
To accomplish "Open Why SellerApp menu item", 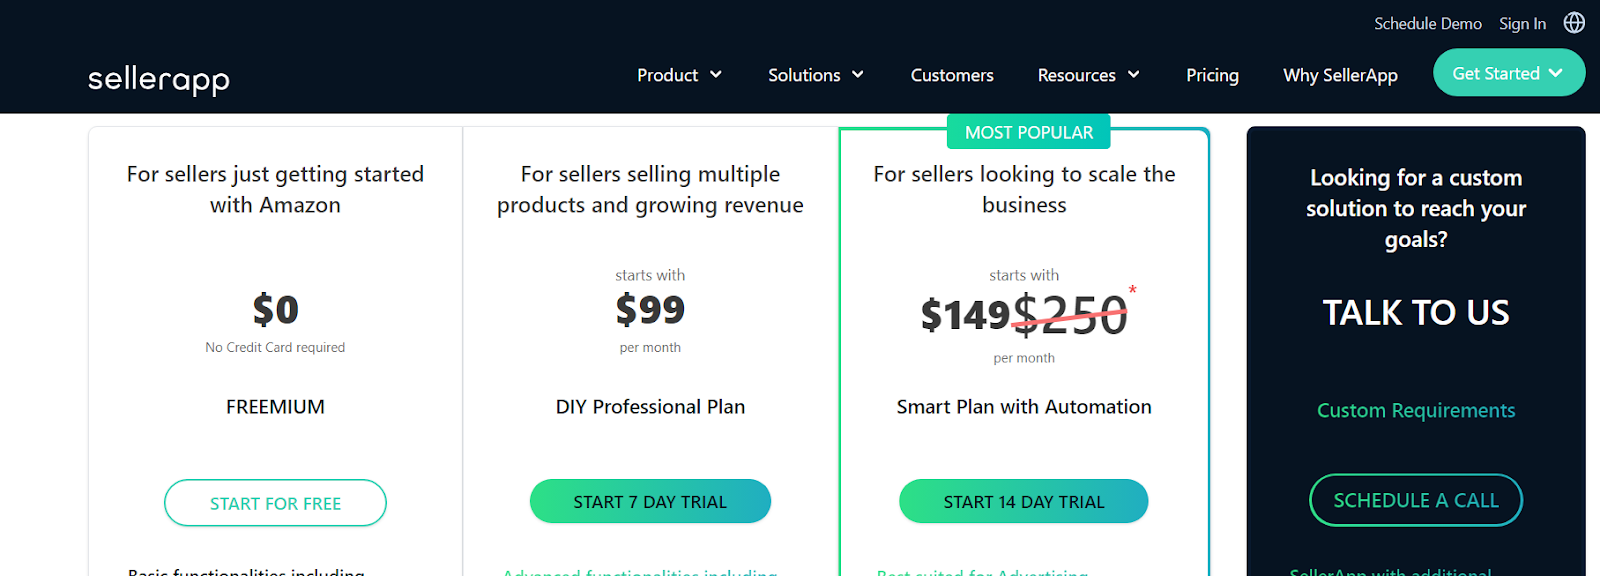I will [x=1340, y=75].
